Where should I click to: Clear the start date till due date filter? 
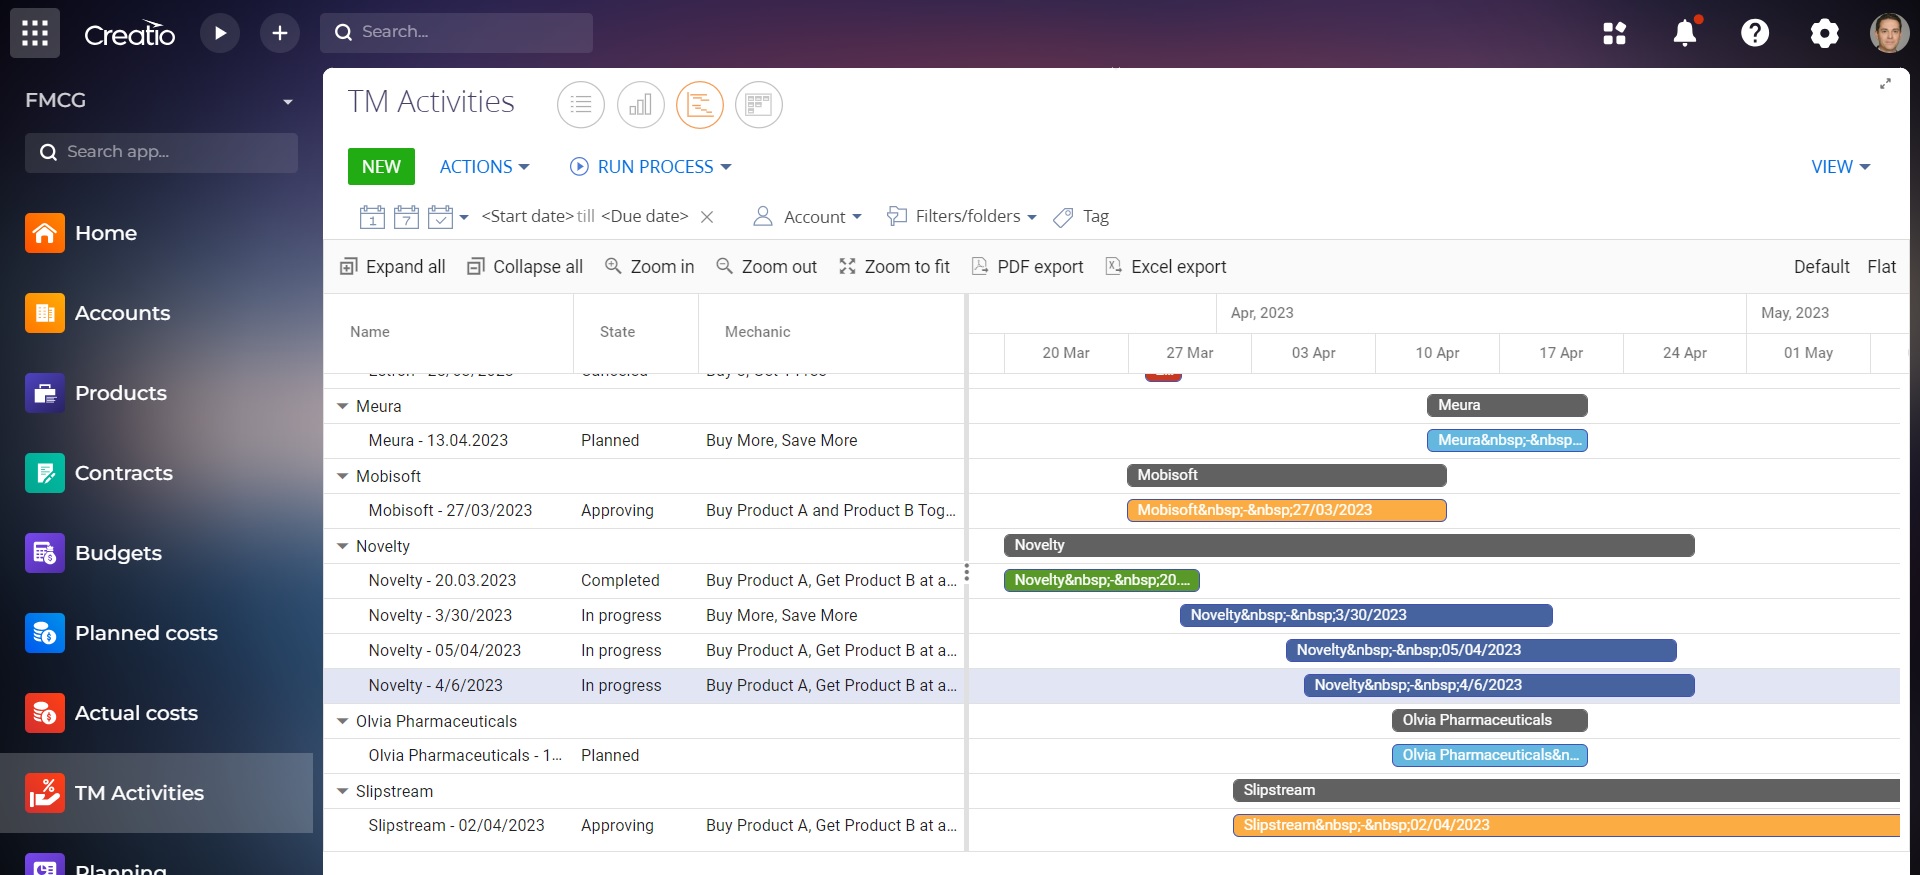click(x=707, y=217)
